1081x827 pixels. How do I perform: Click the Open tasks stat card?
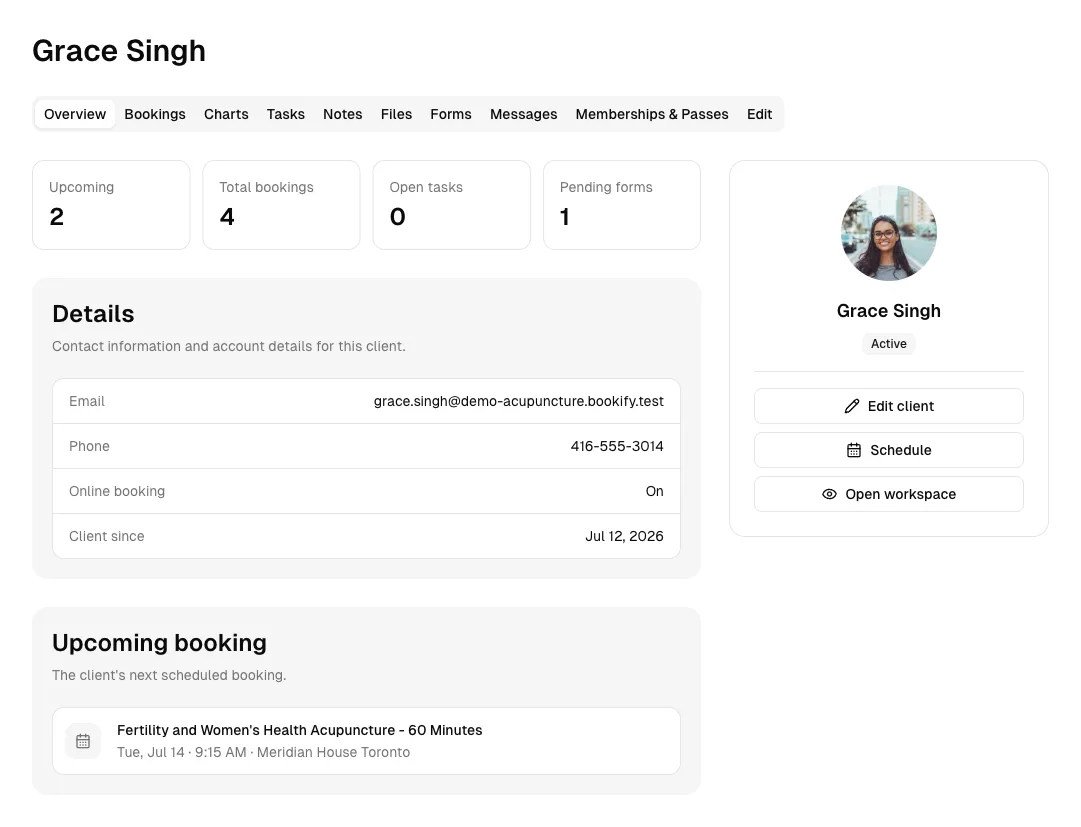[452, 205]
